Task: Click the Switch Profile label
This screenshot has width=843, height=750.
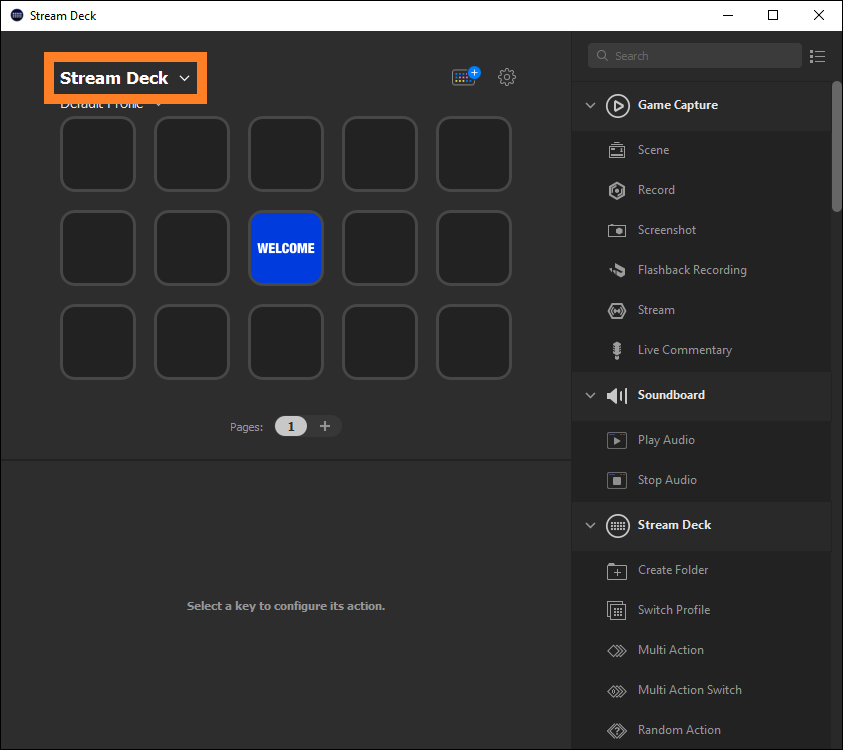Action: [x=674, y=610]
